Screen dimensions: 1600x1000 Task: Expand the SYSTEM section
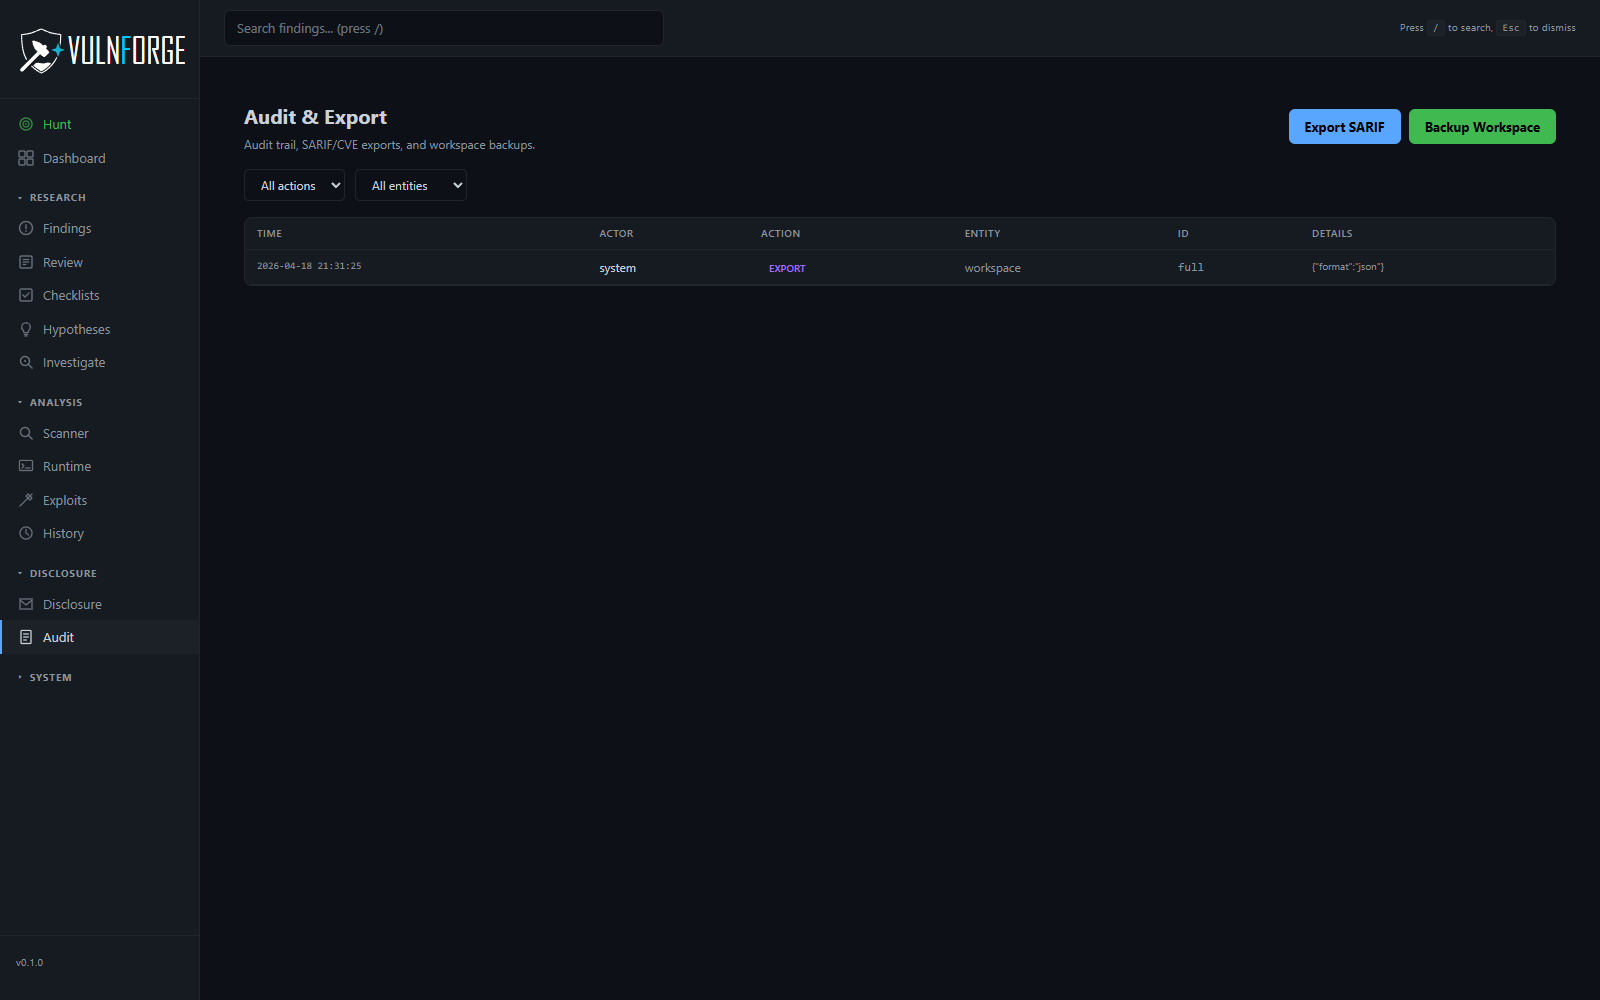click(48, 677)
